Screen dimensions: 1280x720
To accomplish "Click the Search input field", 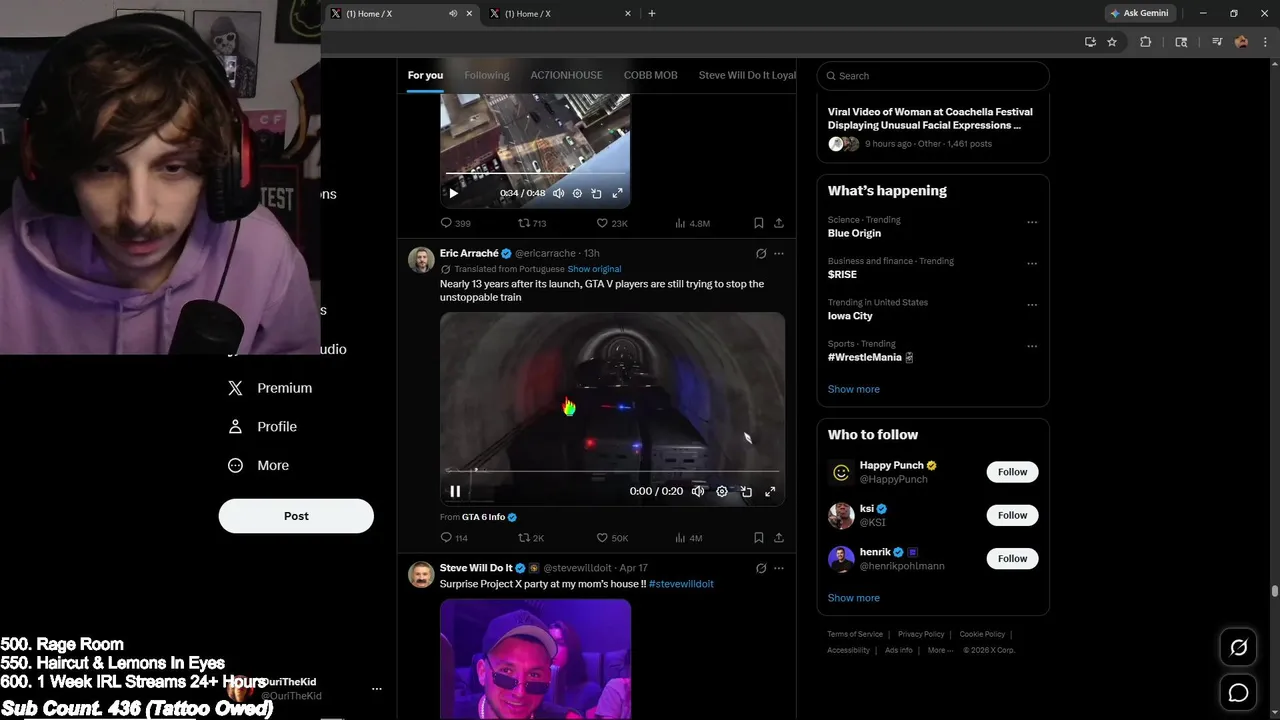I will coord(933,76).
